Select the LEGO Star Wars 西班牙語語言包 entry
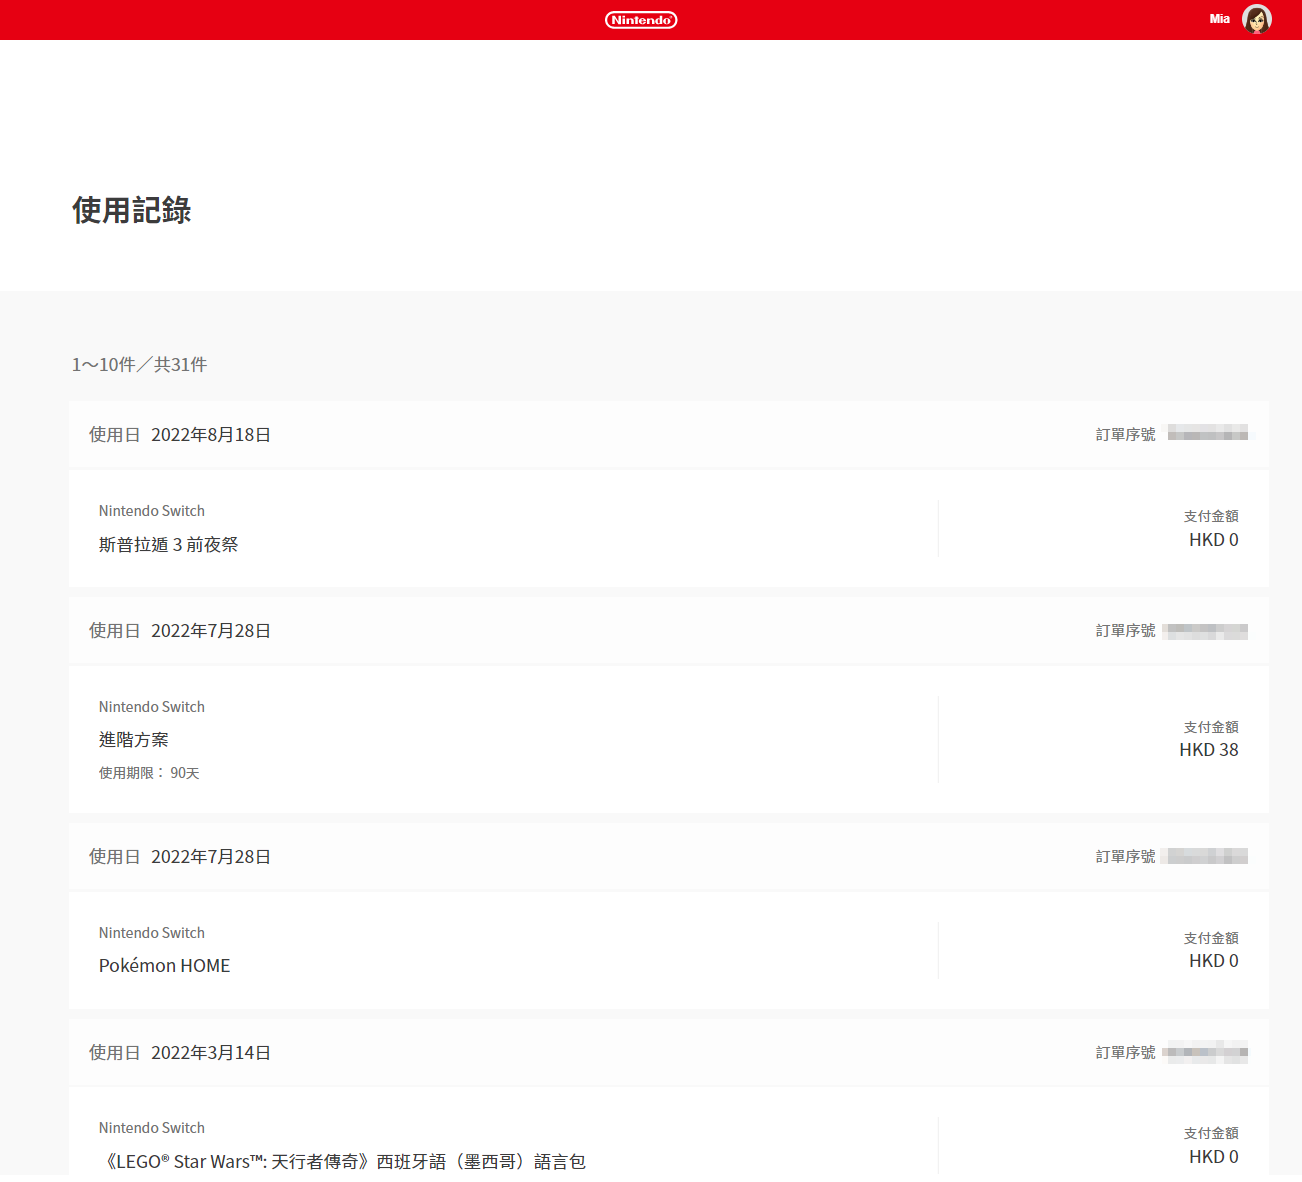Viewport: 1302px width, 1182px height. tap(342, 1162)
